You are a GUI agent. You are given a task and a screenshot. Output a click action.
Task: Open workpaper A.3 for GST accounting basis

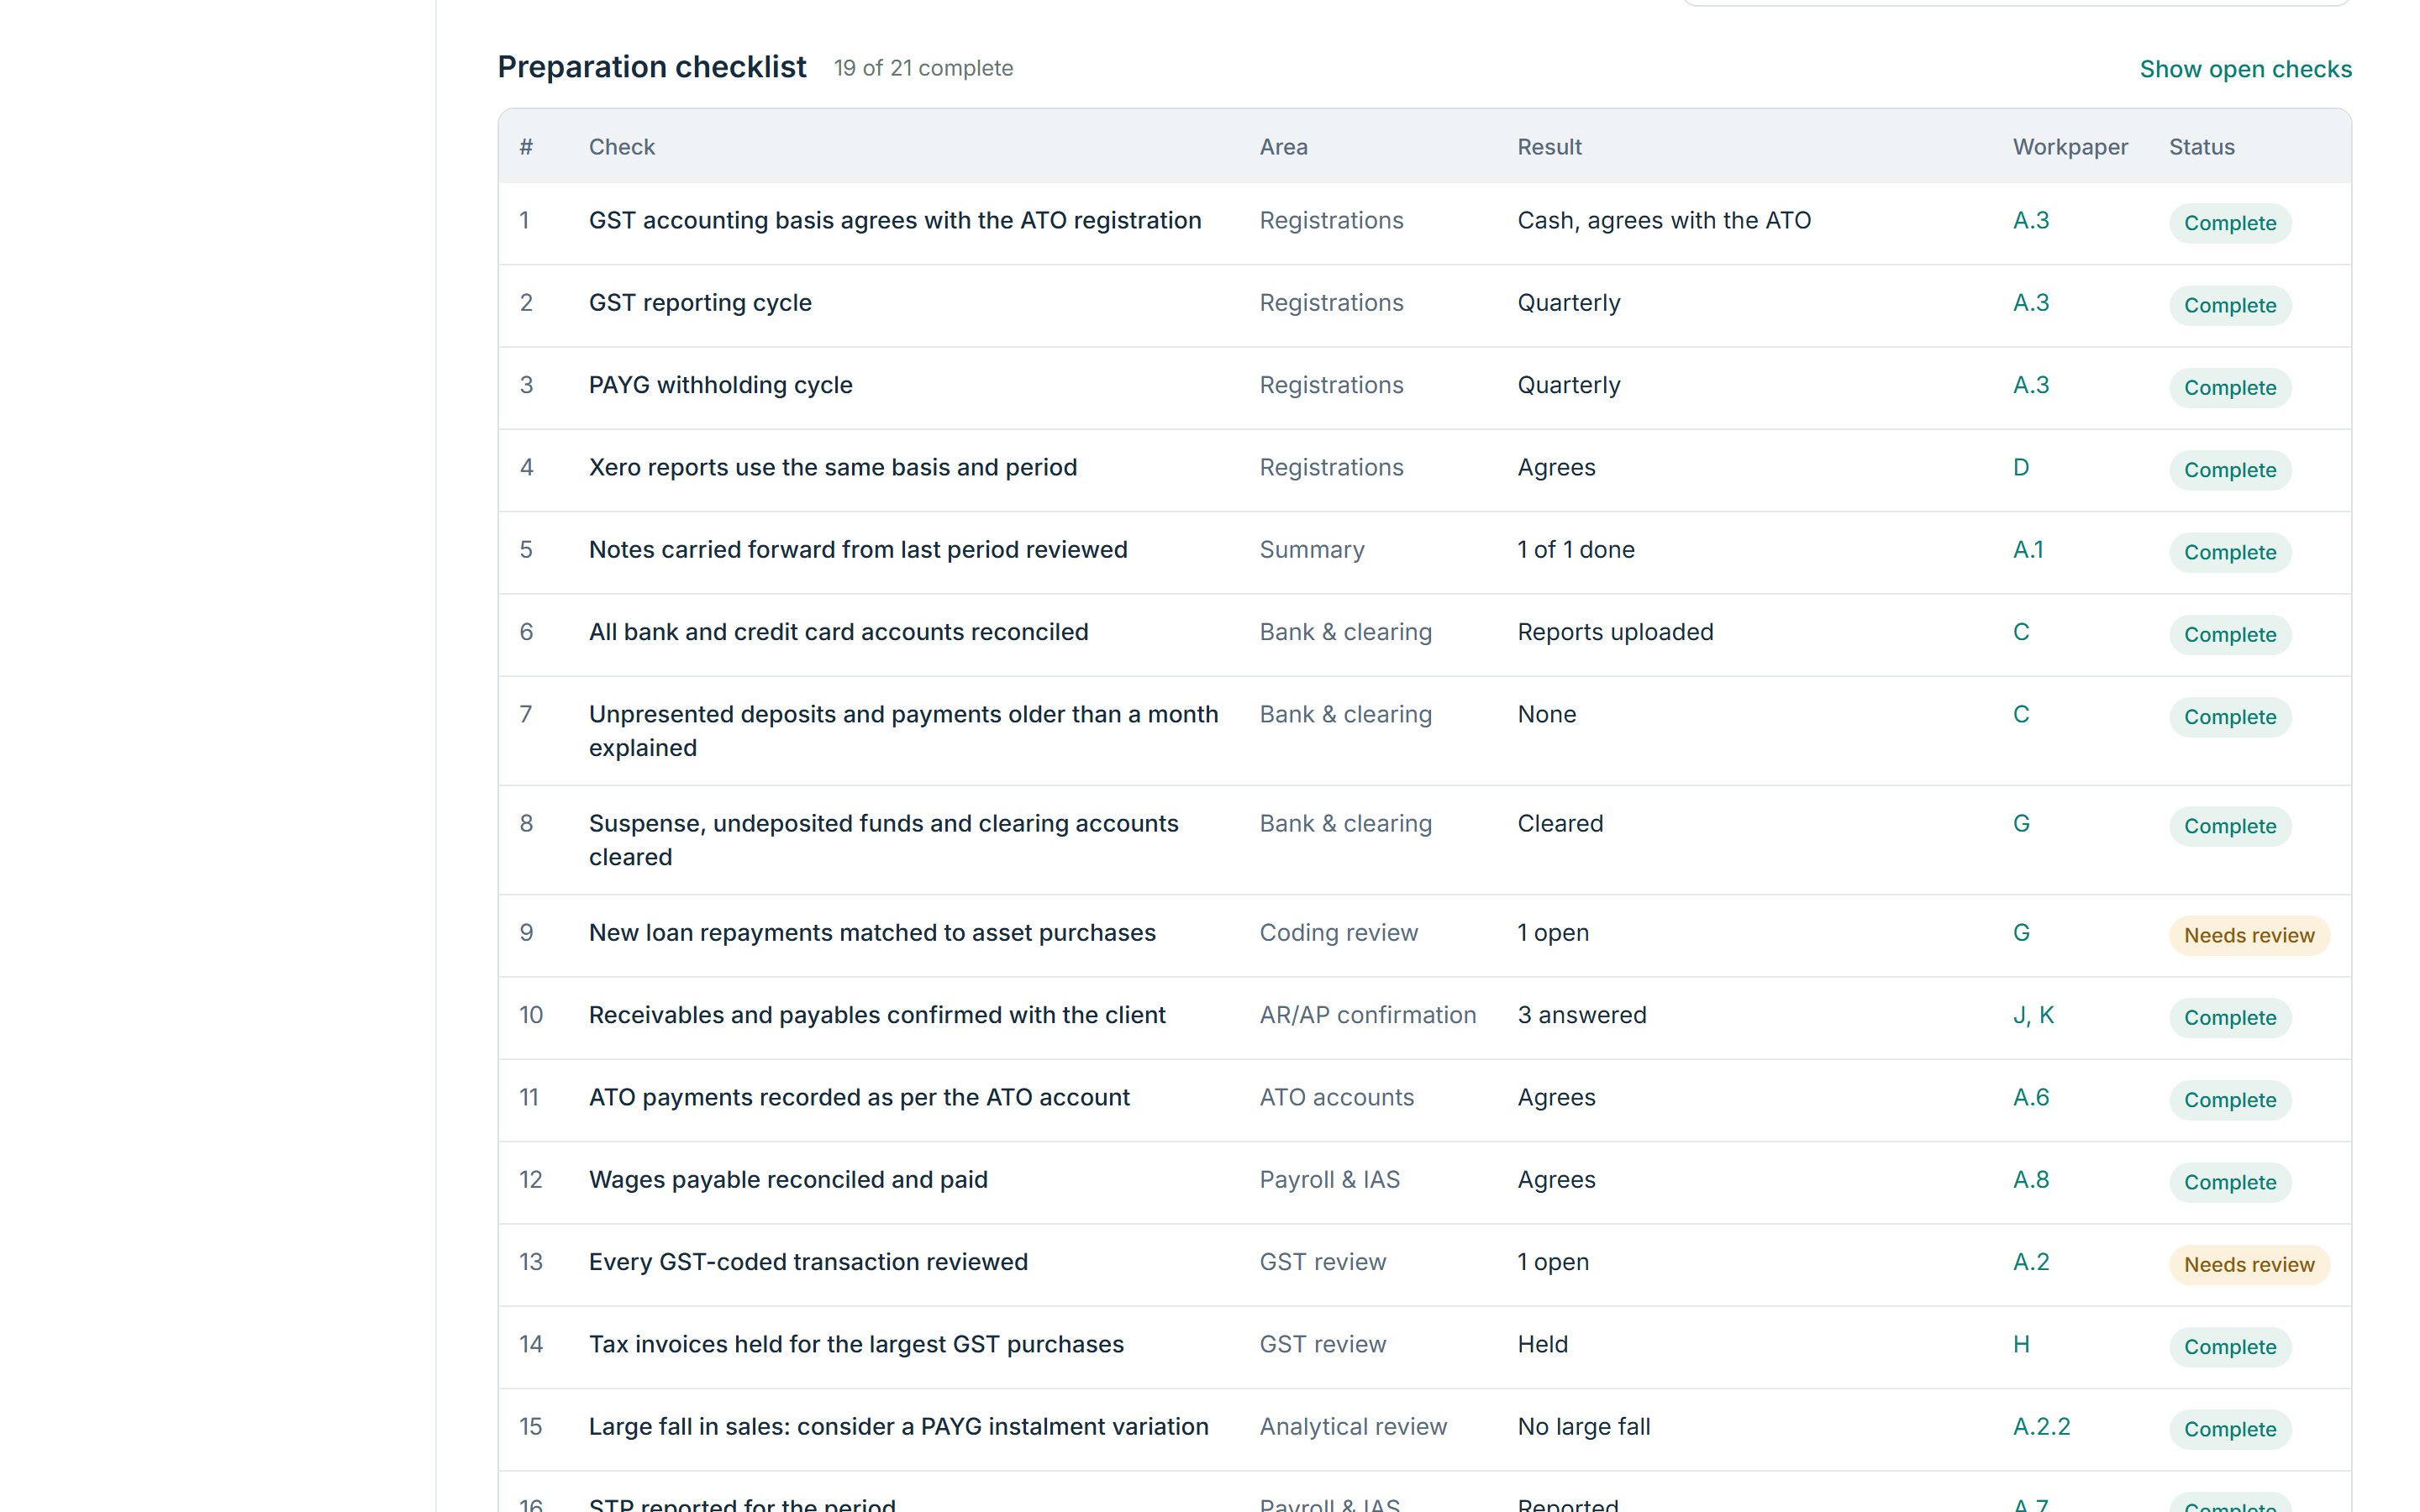pyautogui.click(x=2030, y=220)
